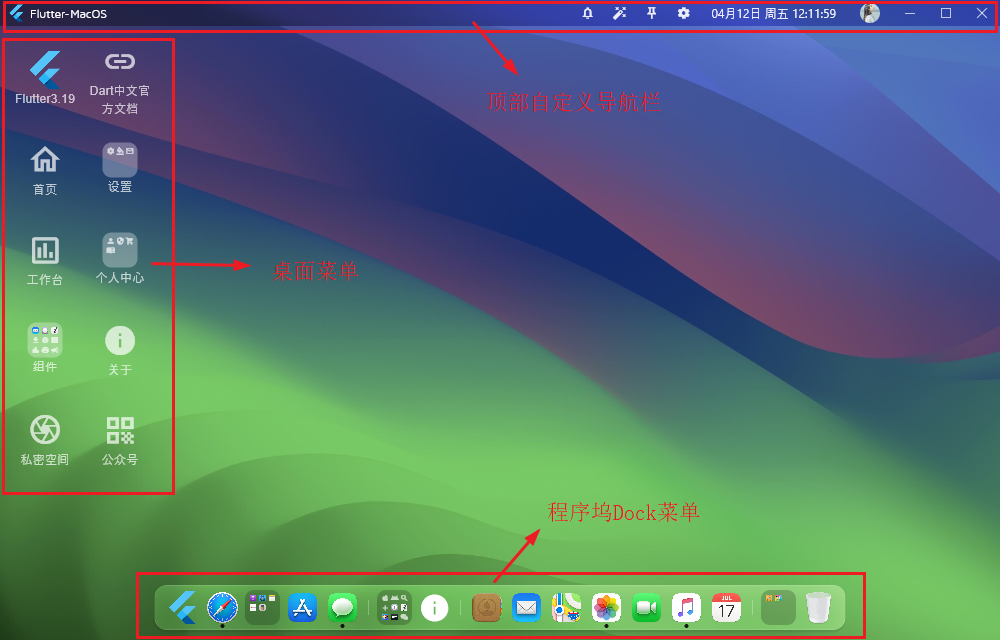
Task: Click the date and time 04月12日 display
Action: tap(773, 13)
